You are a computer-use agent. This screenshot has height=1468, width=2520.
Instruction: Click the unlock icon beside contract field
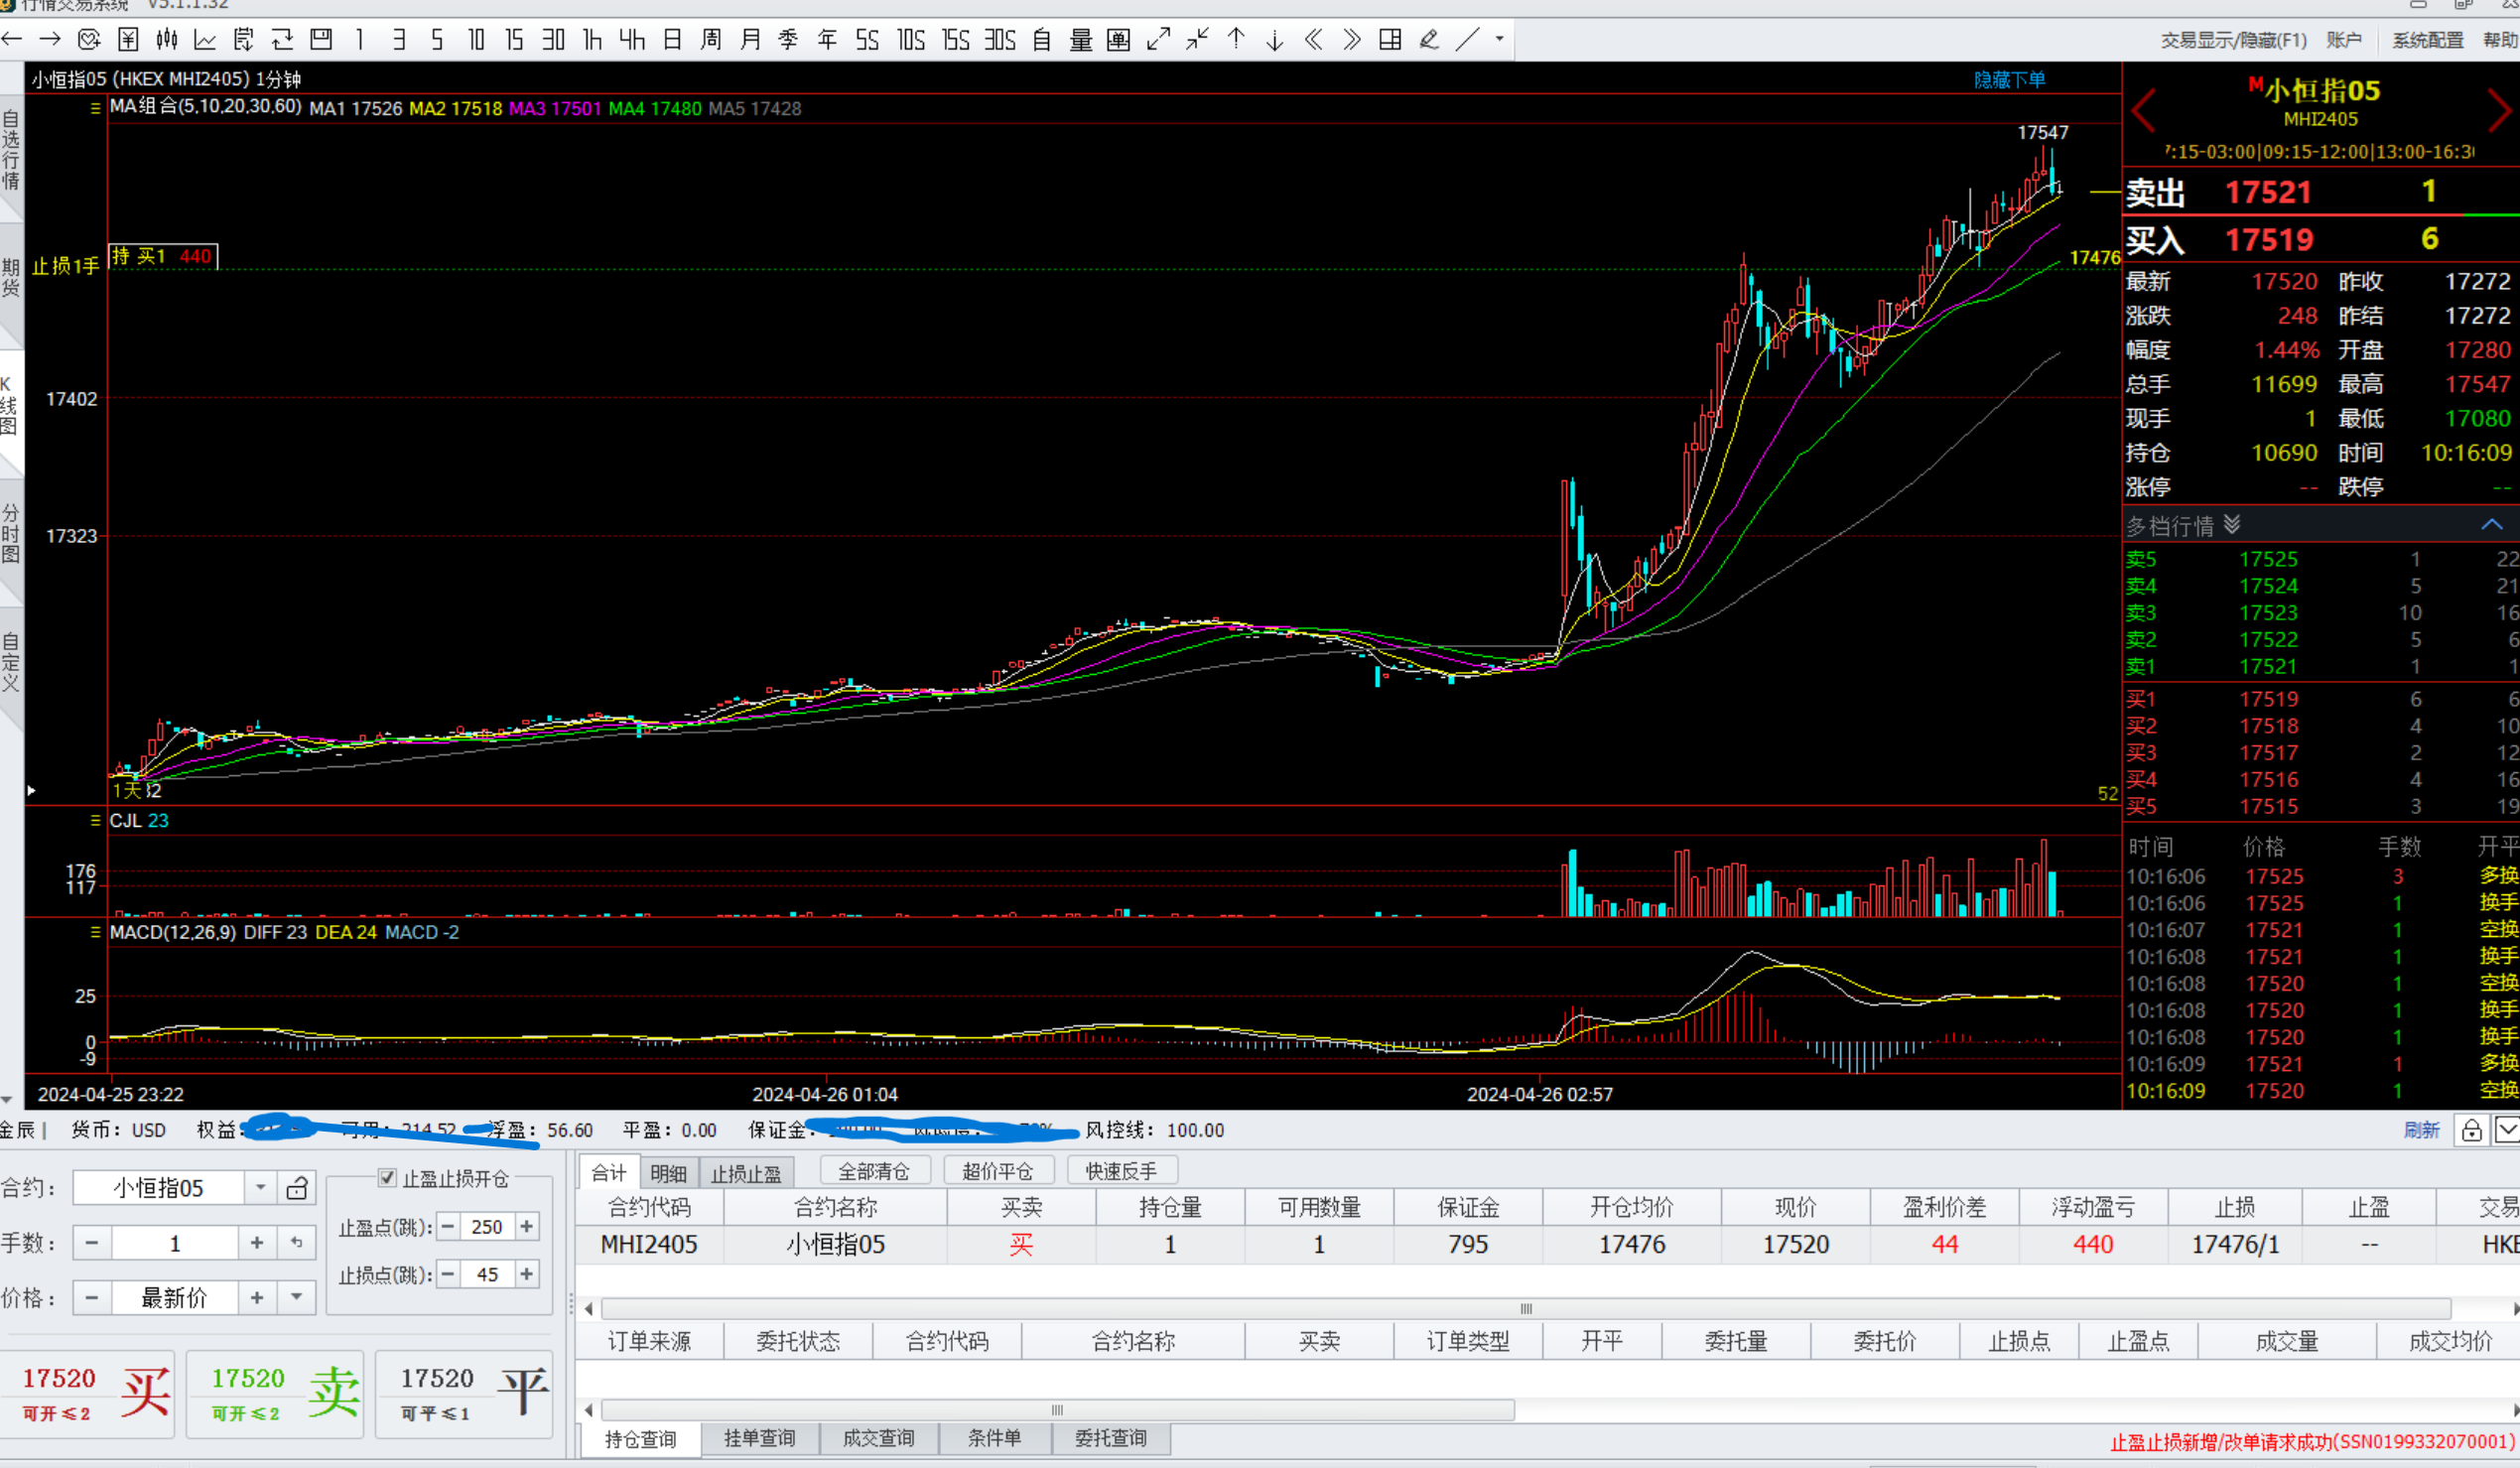297,1188
